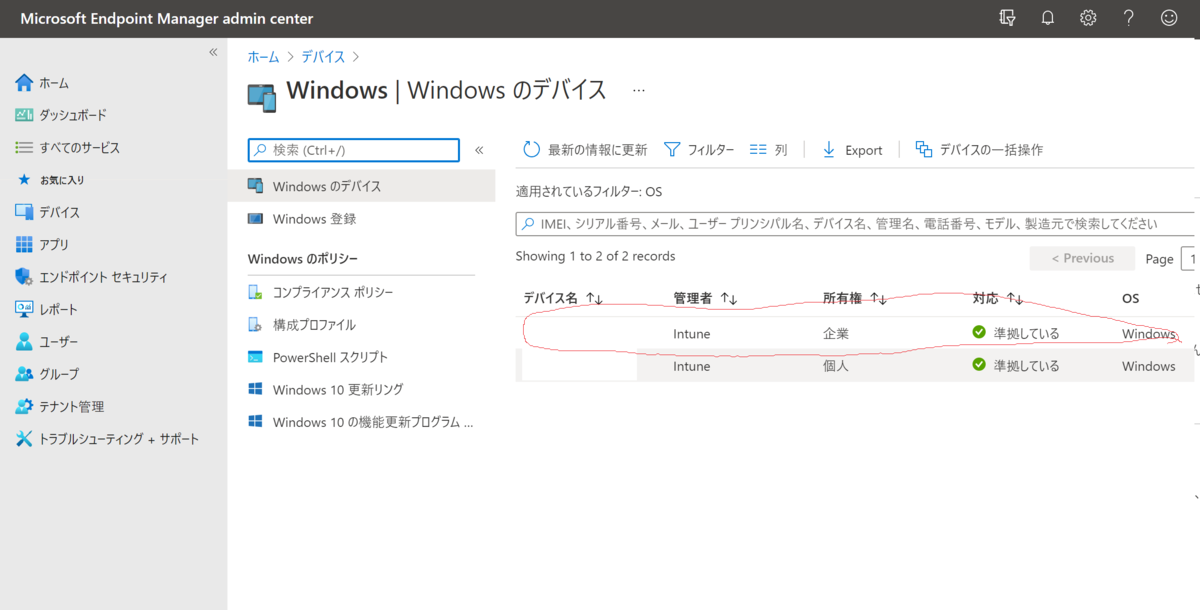Click 準拠している in the 企業 row
The image size is (1200, 610).
[1016, 334]
